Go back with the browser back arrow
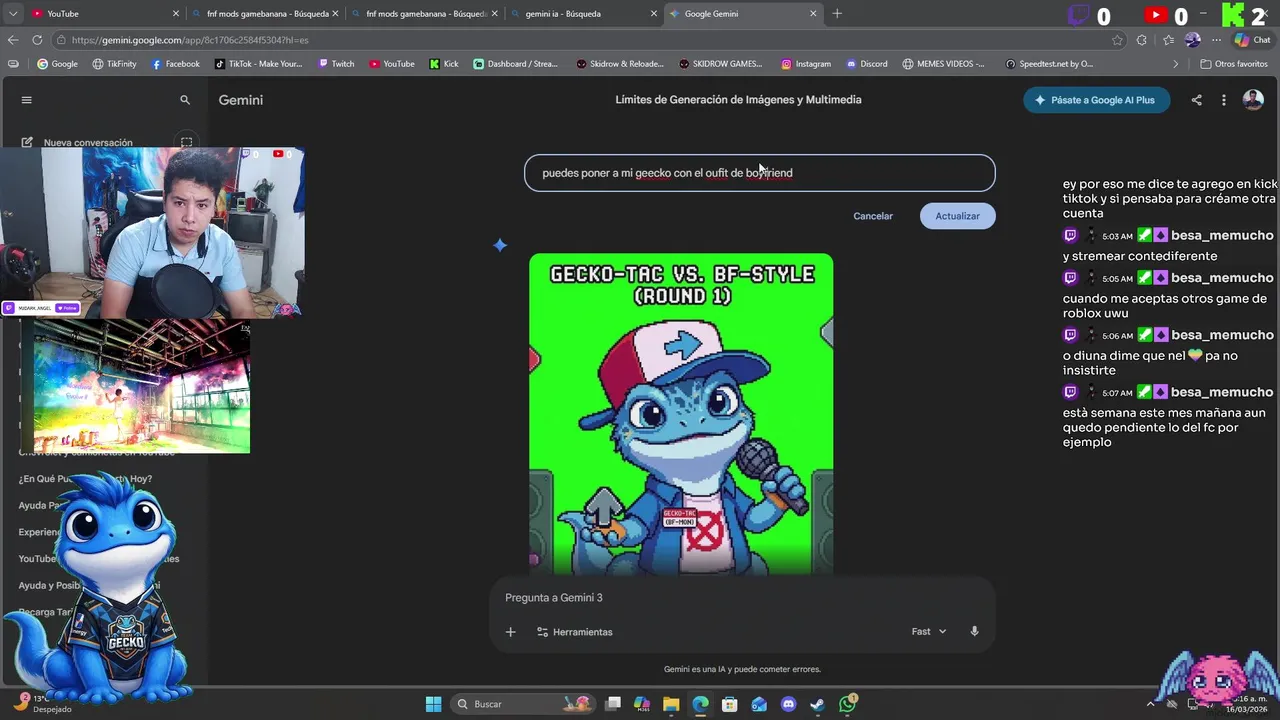1280x720 pixels. (x=13, y=40)
